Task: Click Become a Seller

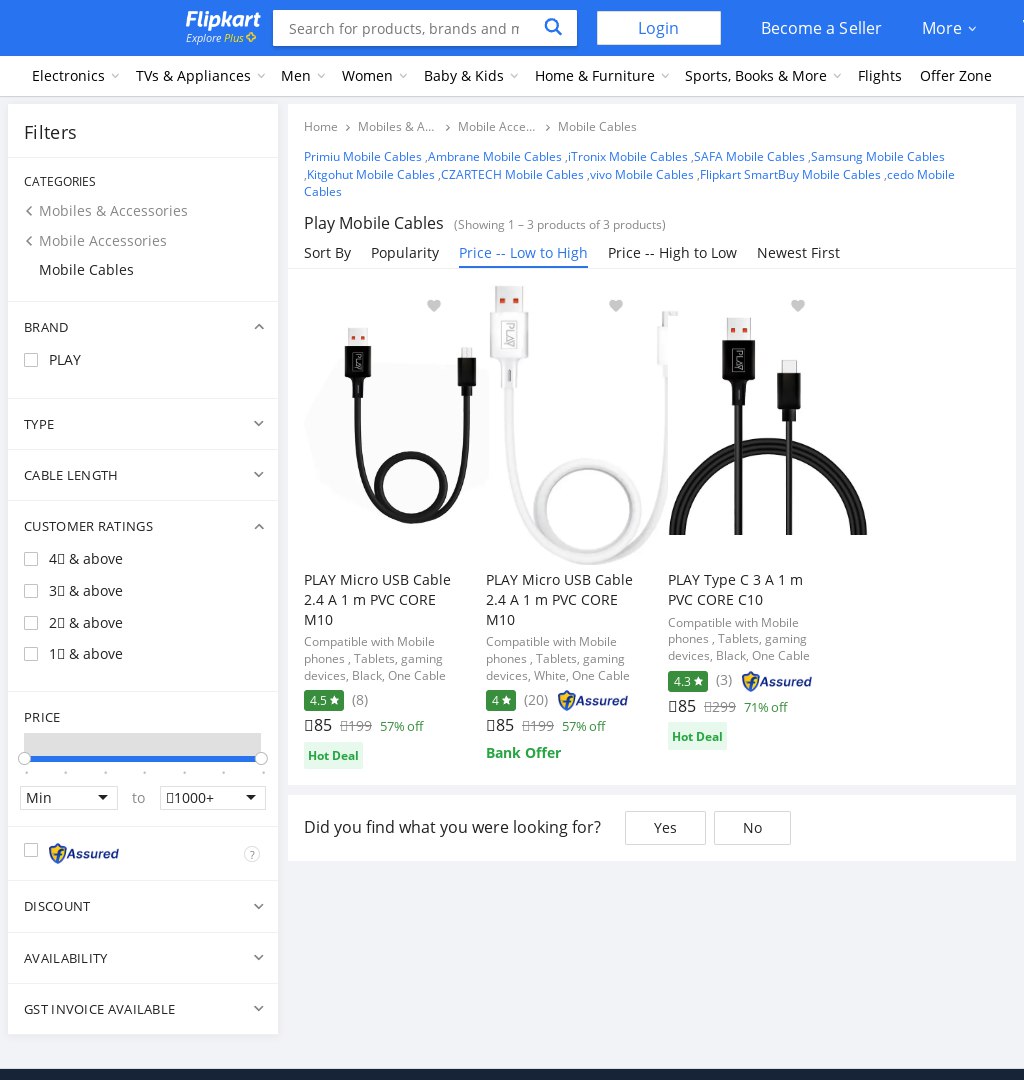Action: point(821,28)
